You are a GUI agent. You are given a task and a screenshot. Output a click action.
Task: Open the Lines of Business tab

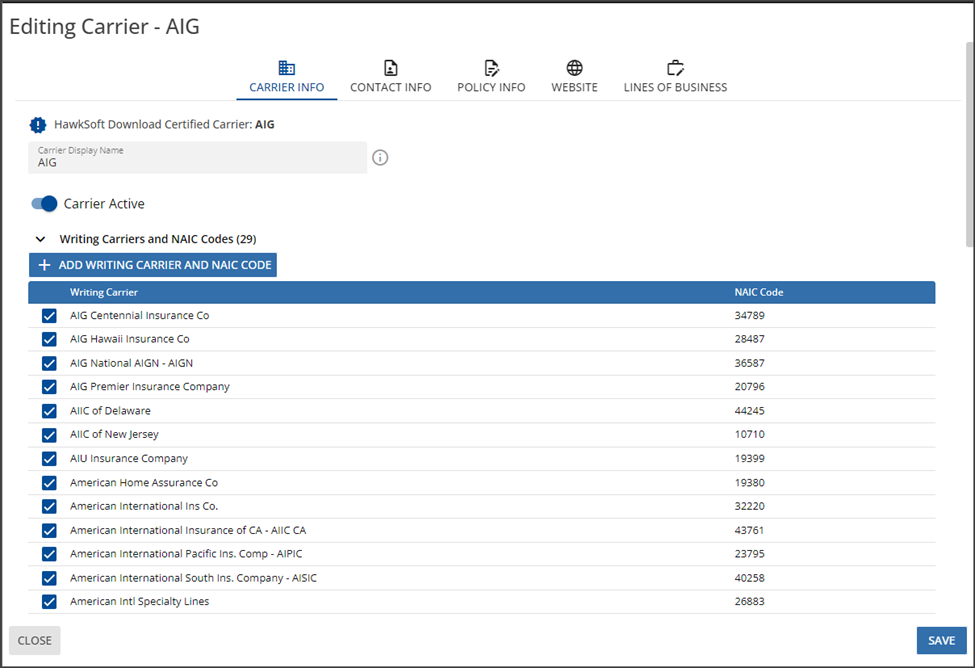[x=675, y=78]
